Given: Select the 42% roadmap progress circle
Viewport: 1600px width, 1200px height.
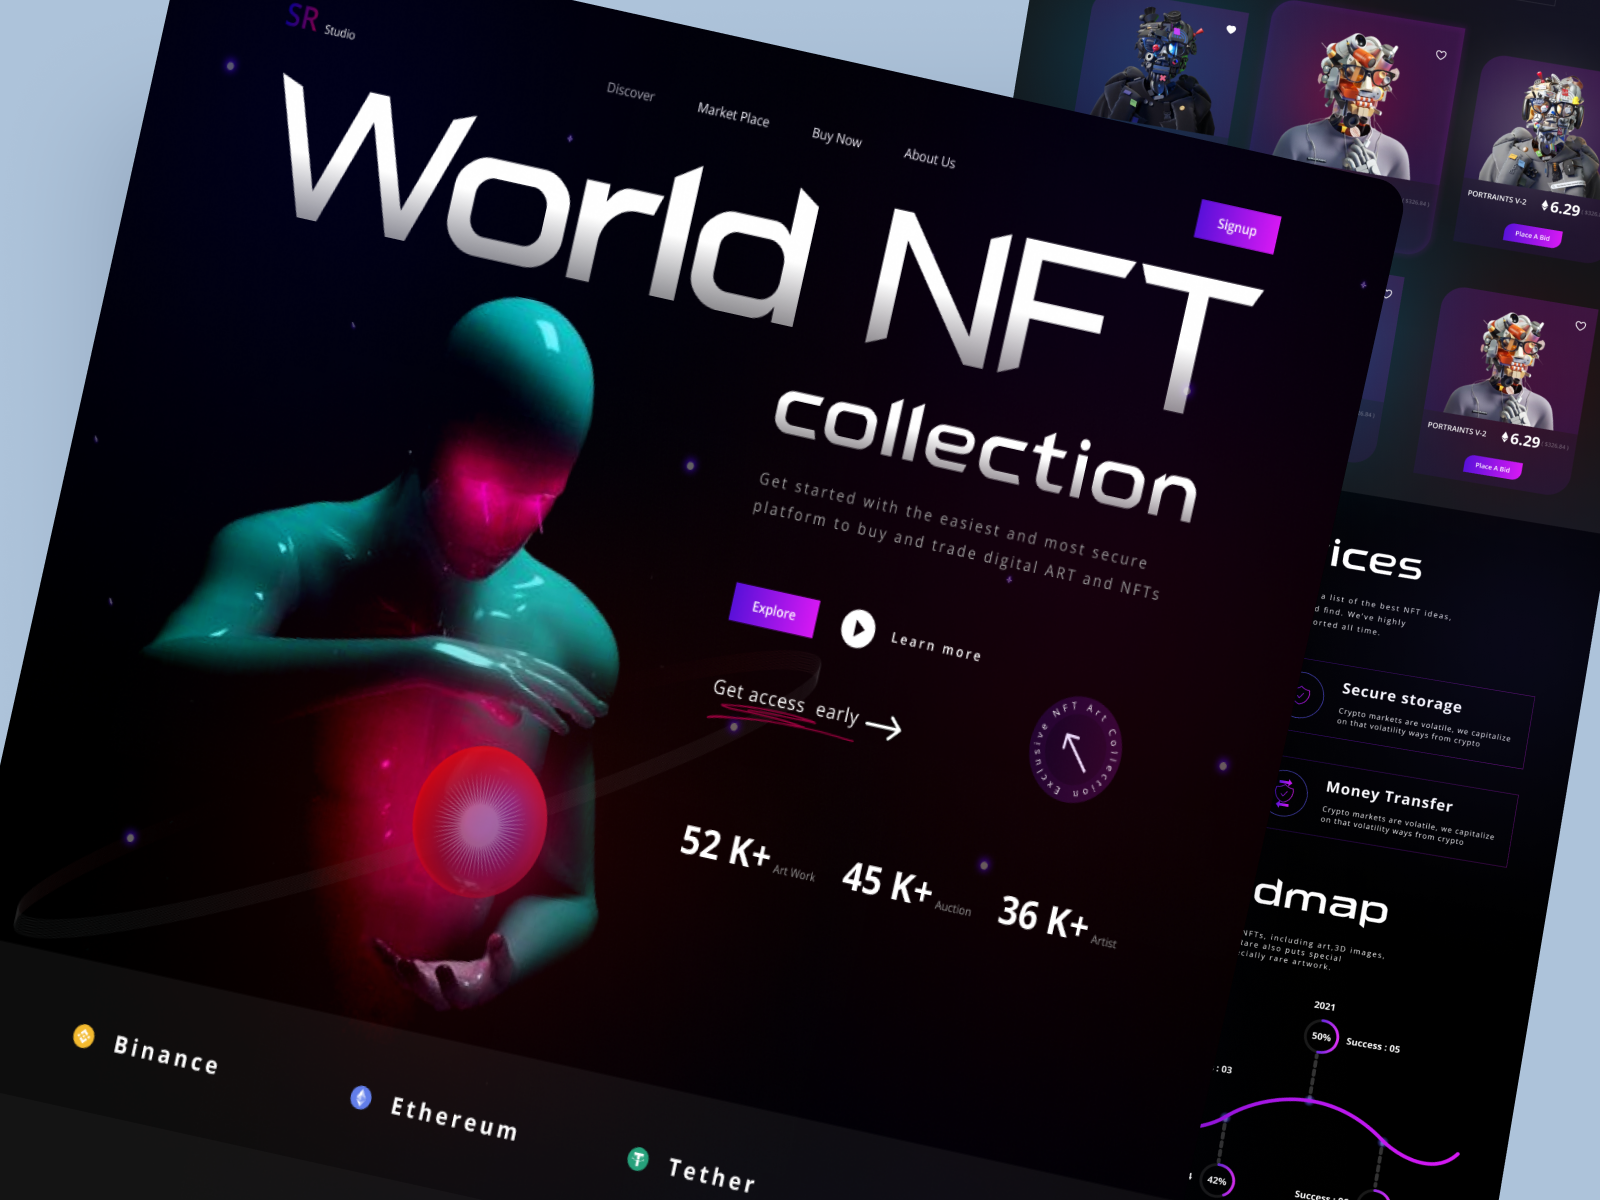Looking at the screenshot, I should [1216, 1180].
